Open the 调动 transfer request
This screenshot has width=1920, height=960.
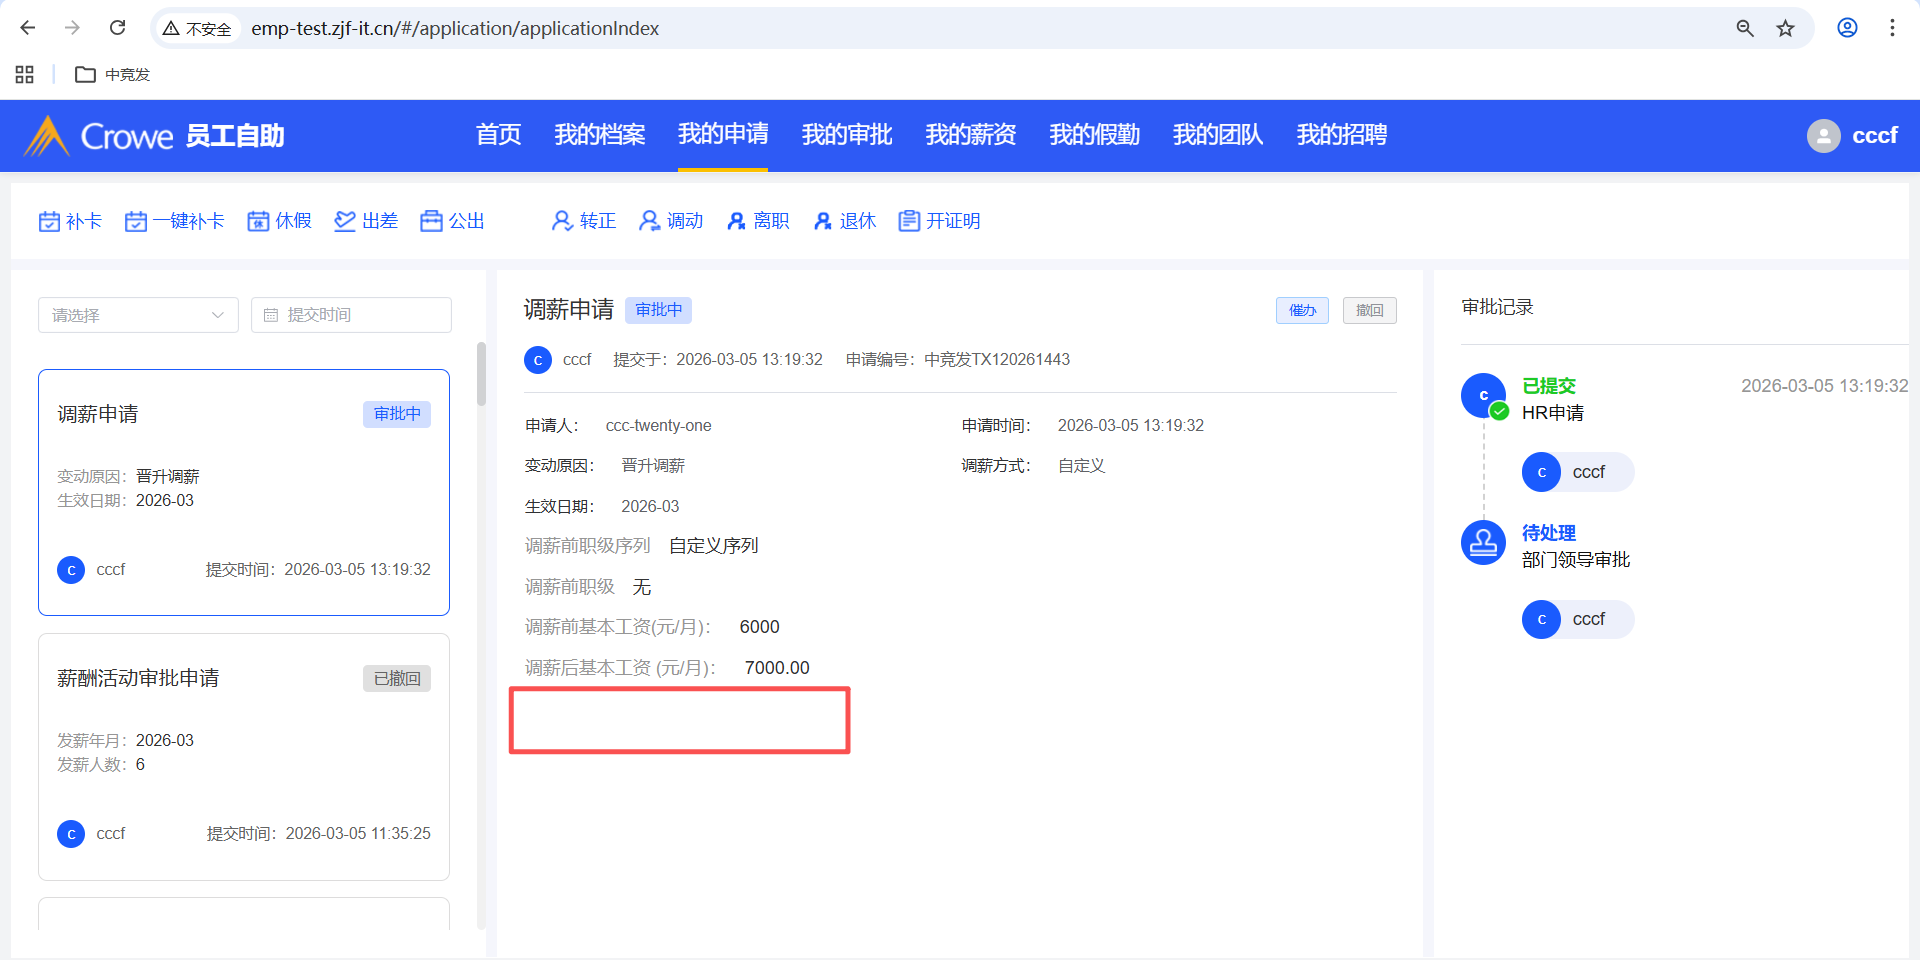[671, 221]
